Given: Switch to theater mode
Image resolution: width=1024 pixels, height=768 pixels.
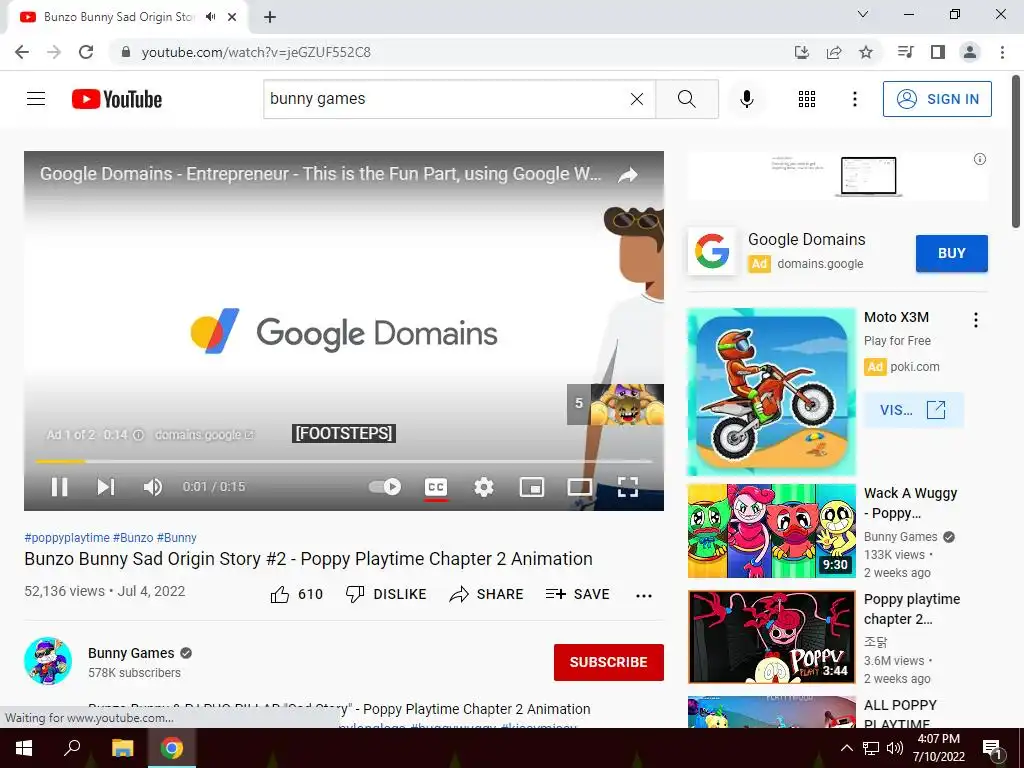Looking at the screenshot, I should [x=579, y=487].
